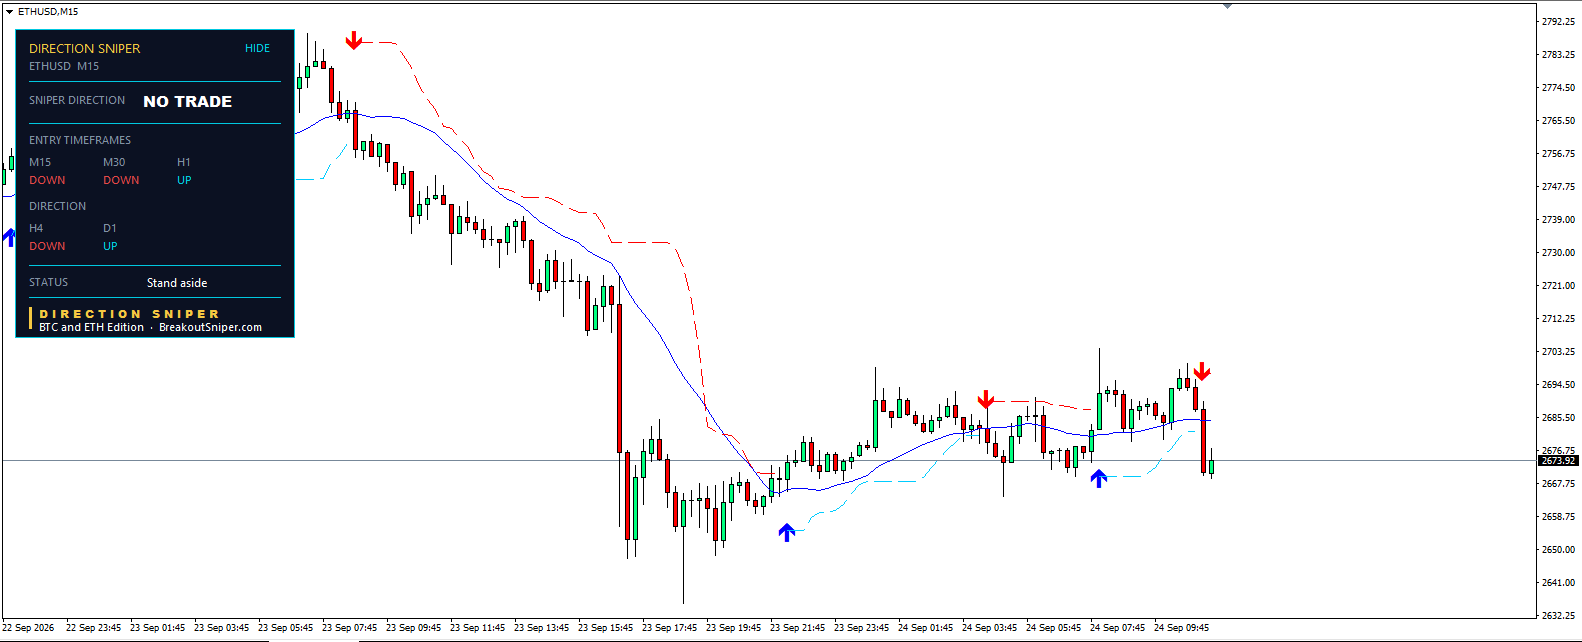
Task: Click the 2792.25 price axis label
Action: (x=1558, y=21)
